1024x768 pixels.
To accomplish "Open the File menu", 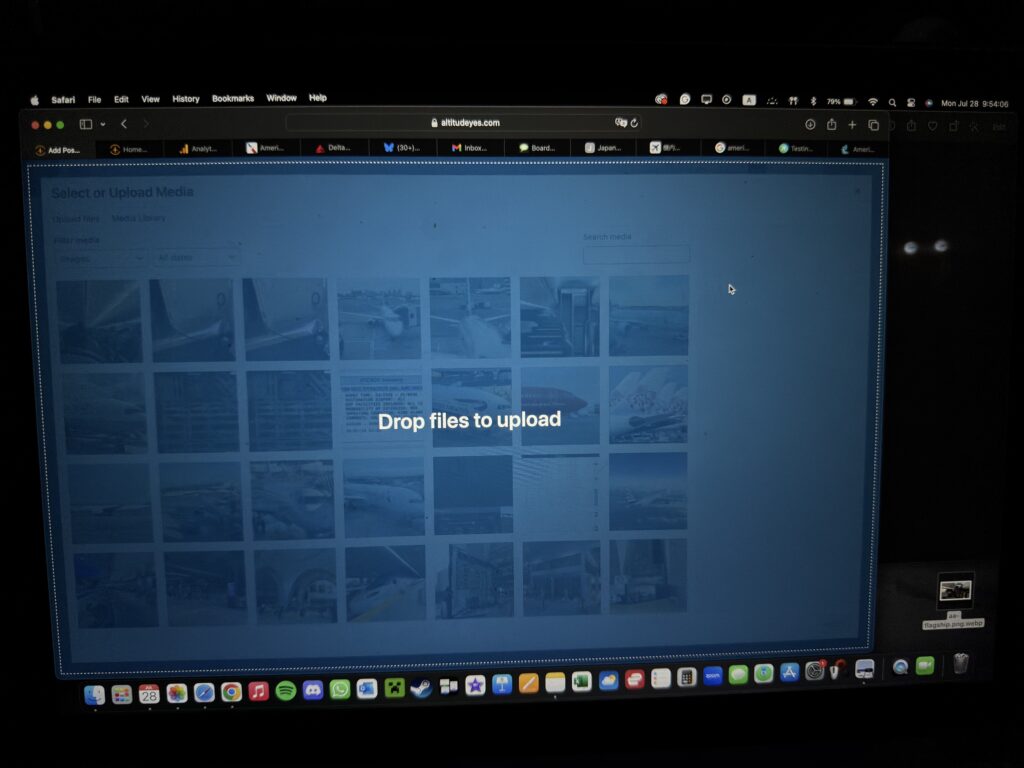I will (x=95, y=99).
